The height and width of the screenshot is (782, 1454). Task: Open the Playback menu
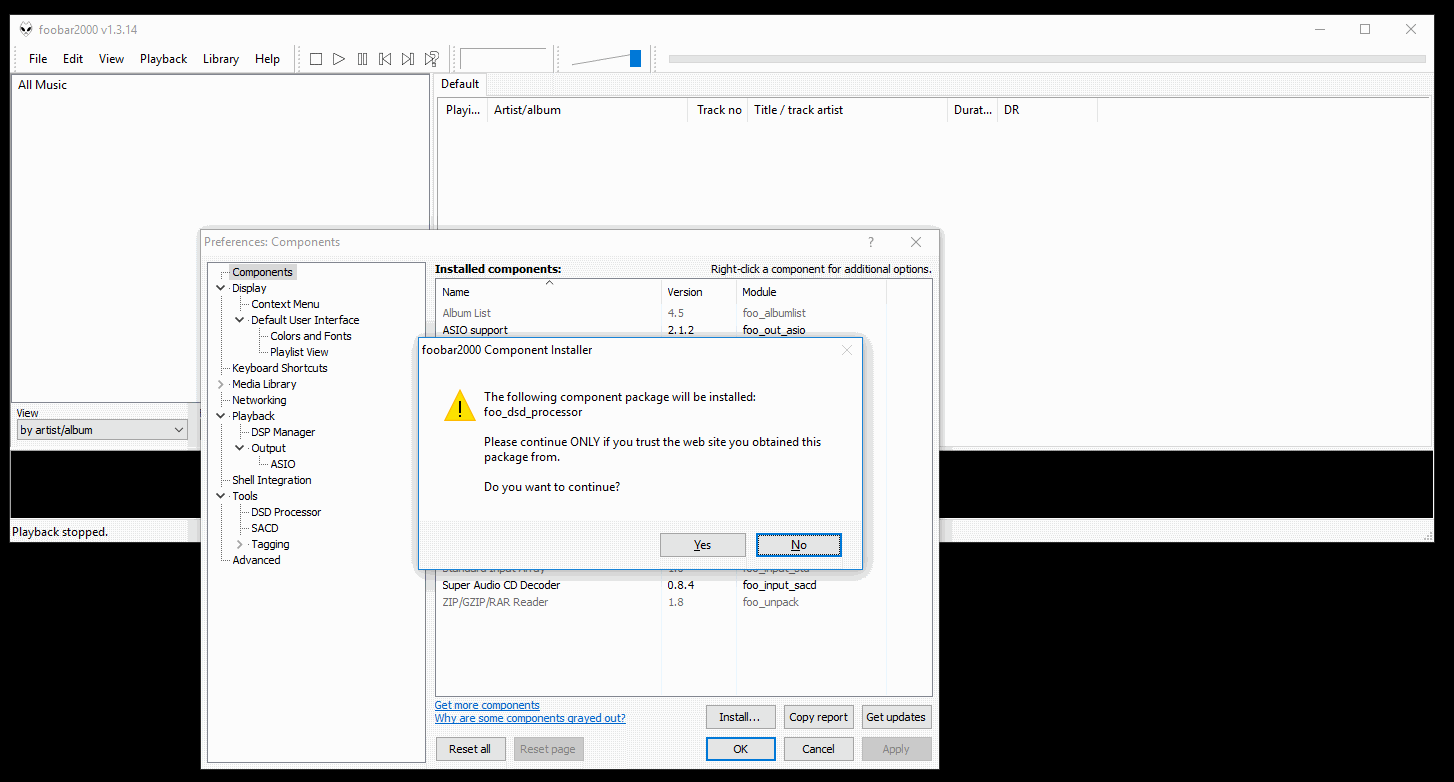point(163,59)
